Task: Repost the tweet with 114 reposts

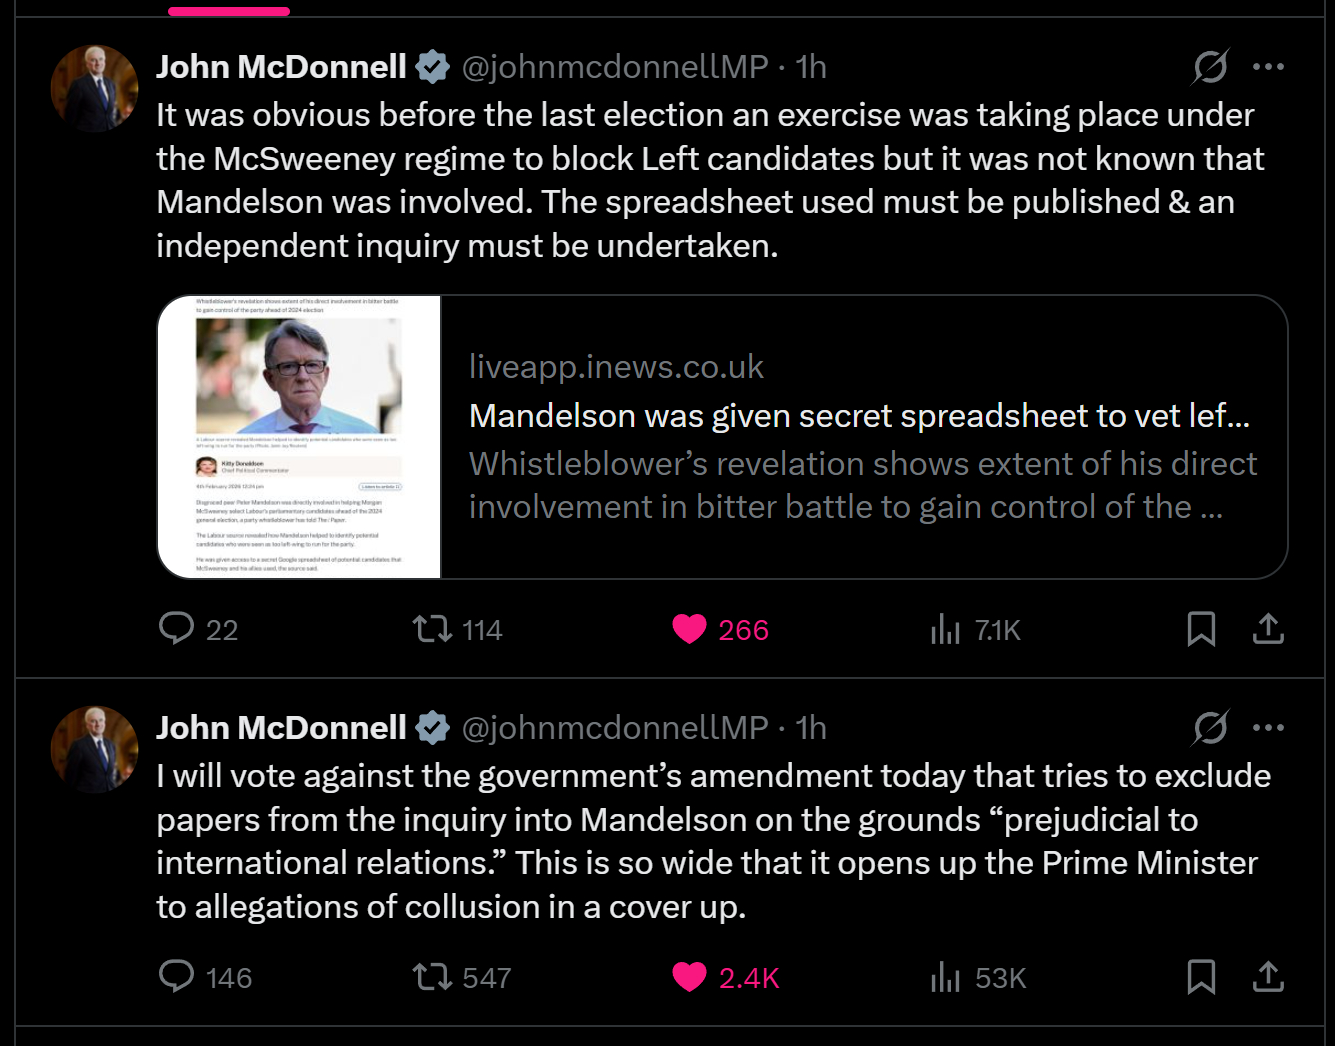Action: tap(433, 629)
